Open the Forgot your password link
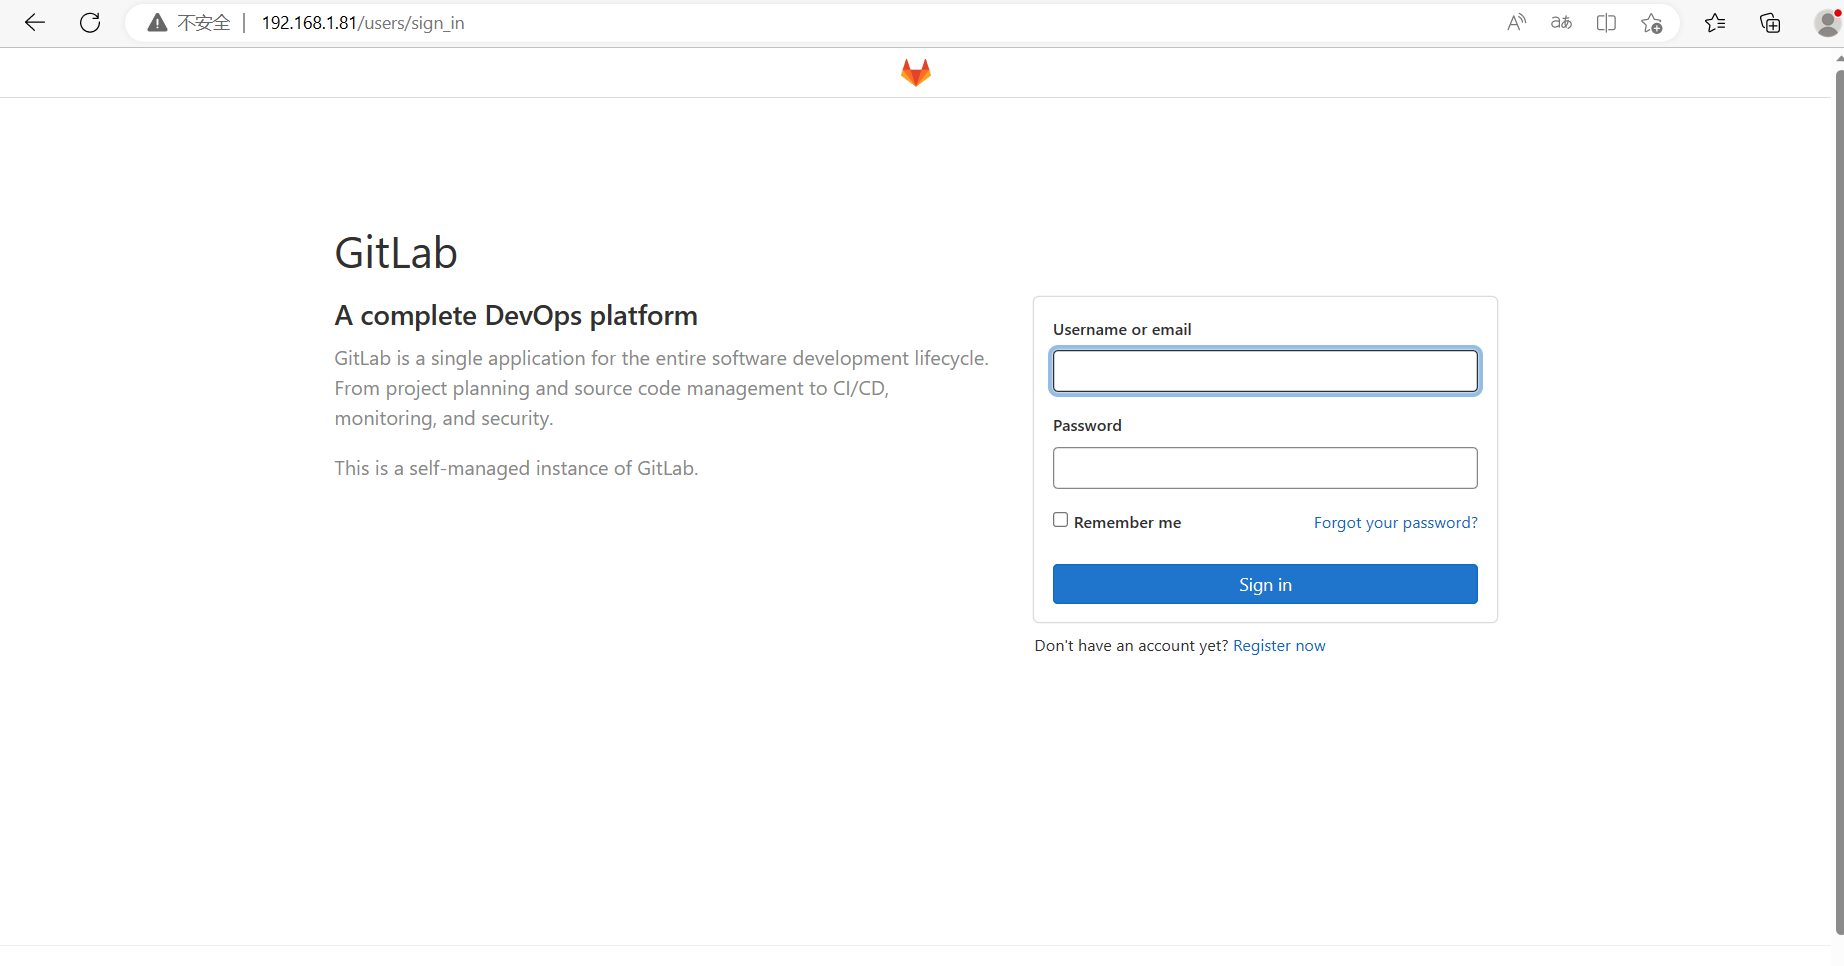Viewport: 1844px width, 966px height. pos(1395,523)
